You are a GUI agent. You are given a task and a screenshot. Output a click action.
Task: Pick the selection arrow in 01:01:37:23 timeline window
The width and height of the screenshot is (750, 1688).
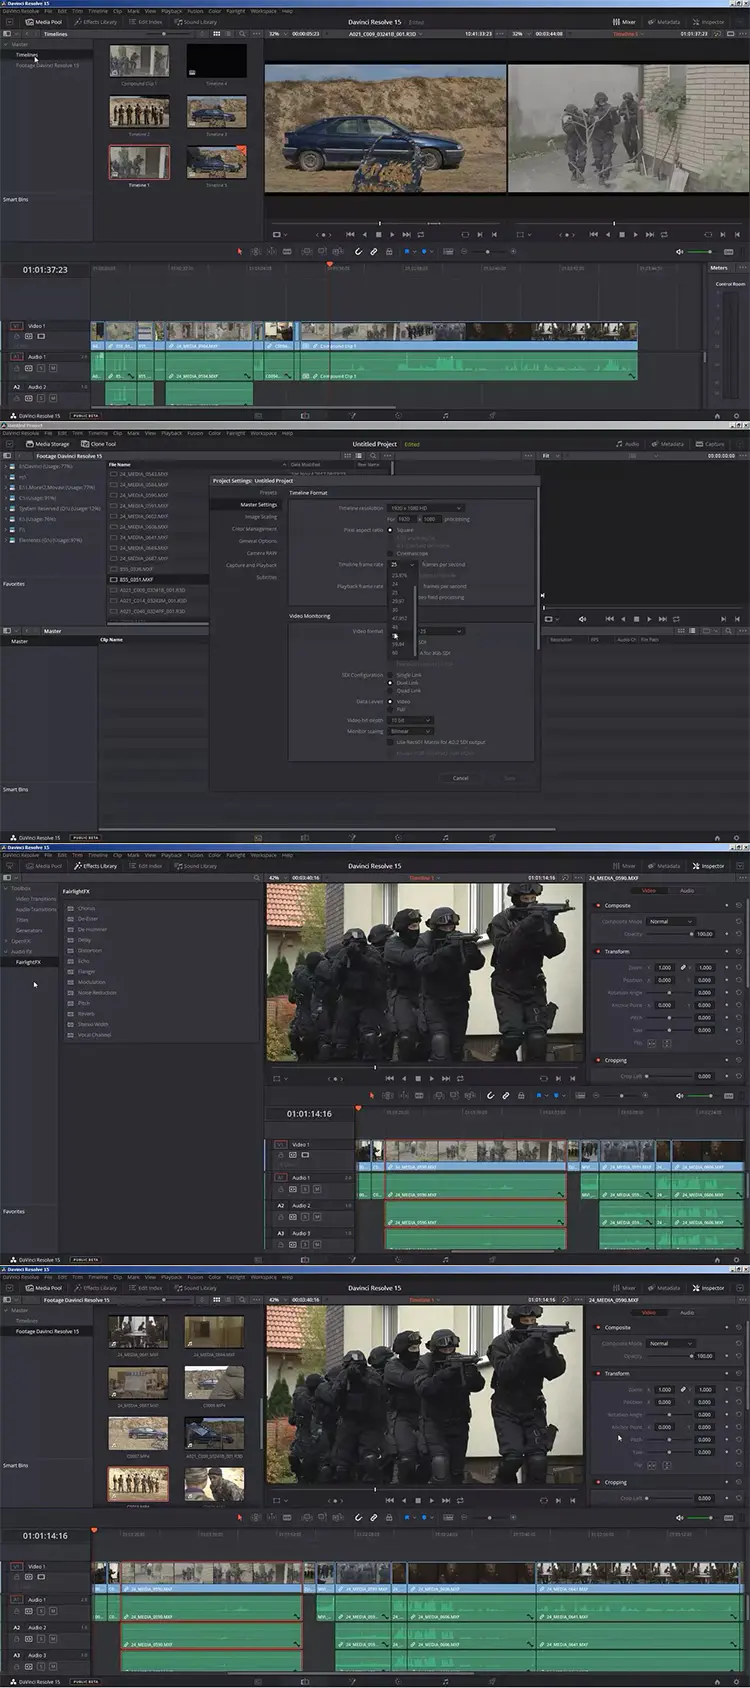pyautogui.click(x=240, y=252)
